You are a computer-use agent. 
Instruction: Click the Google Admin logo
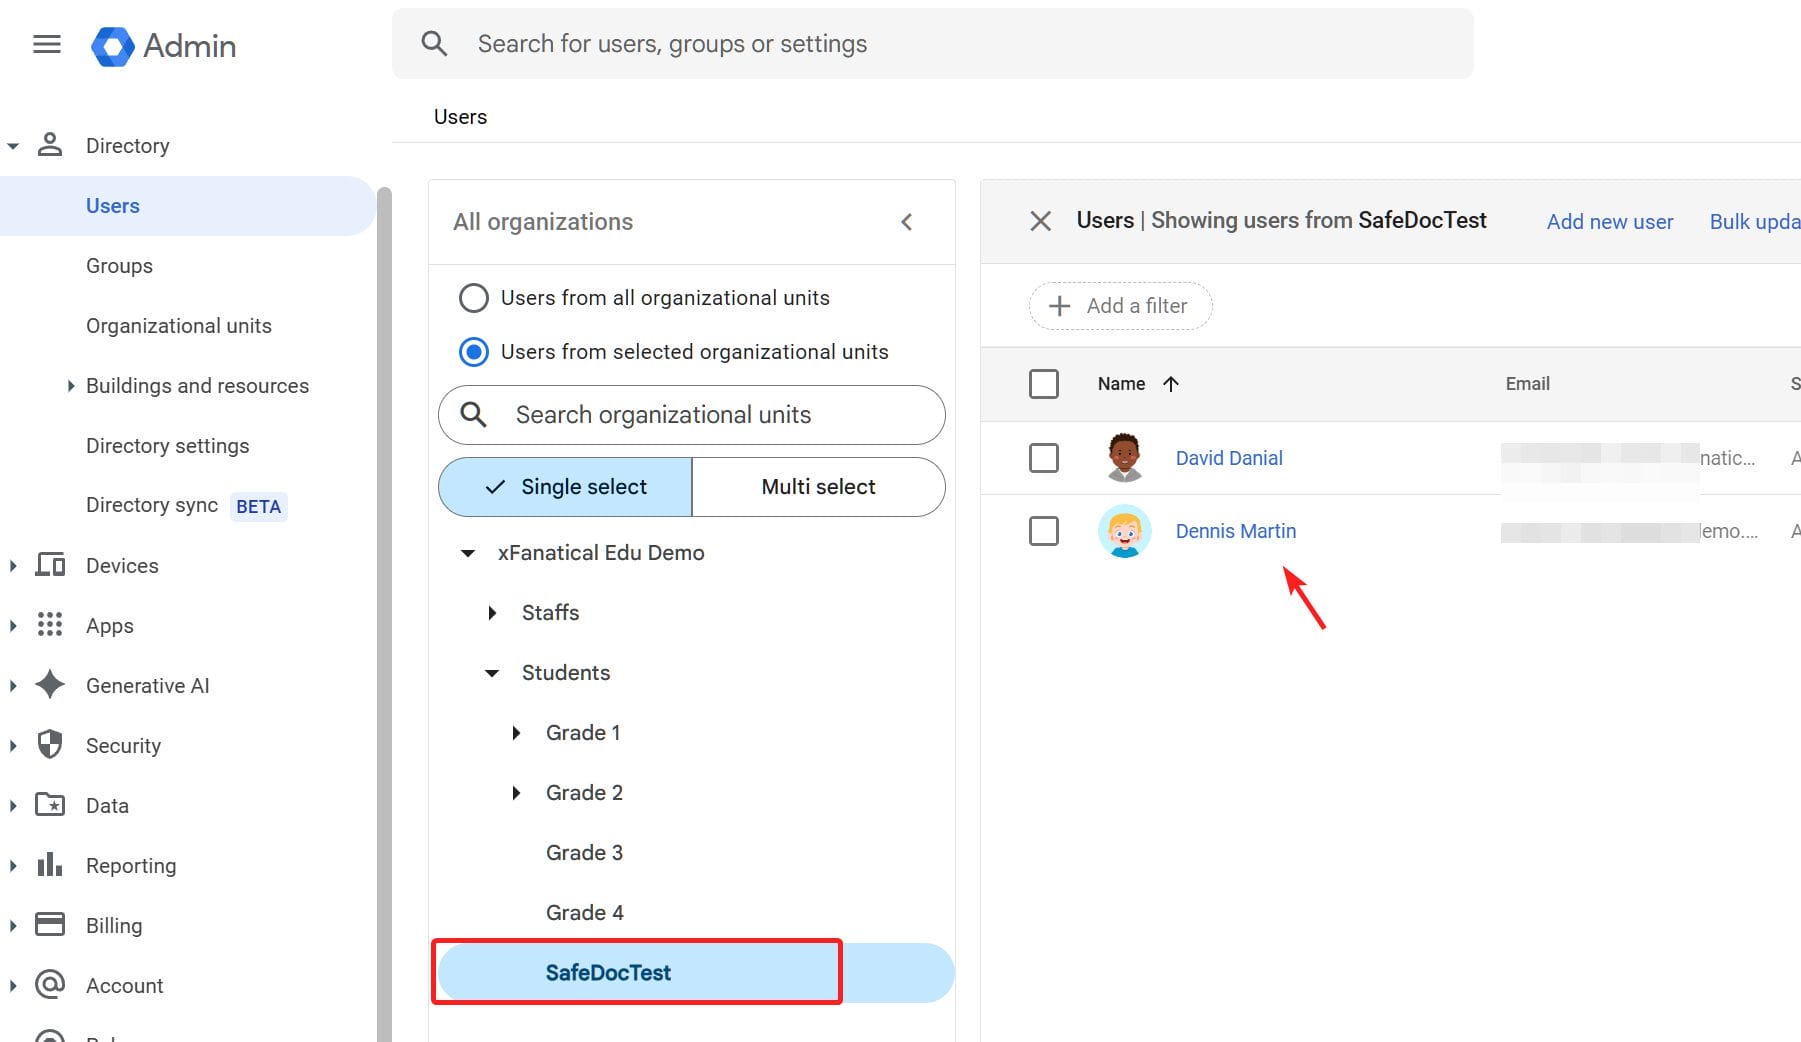click(113, 46)
